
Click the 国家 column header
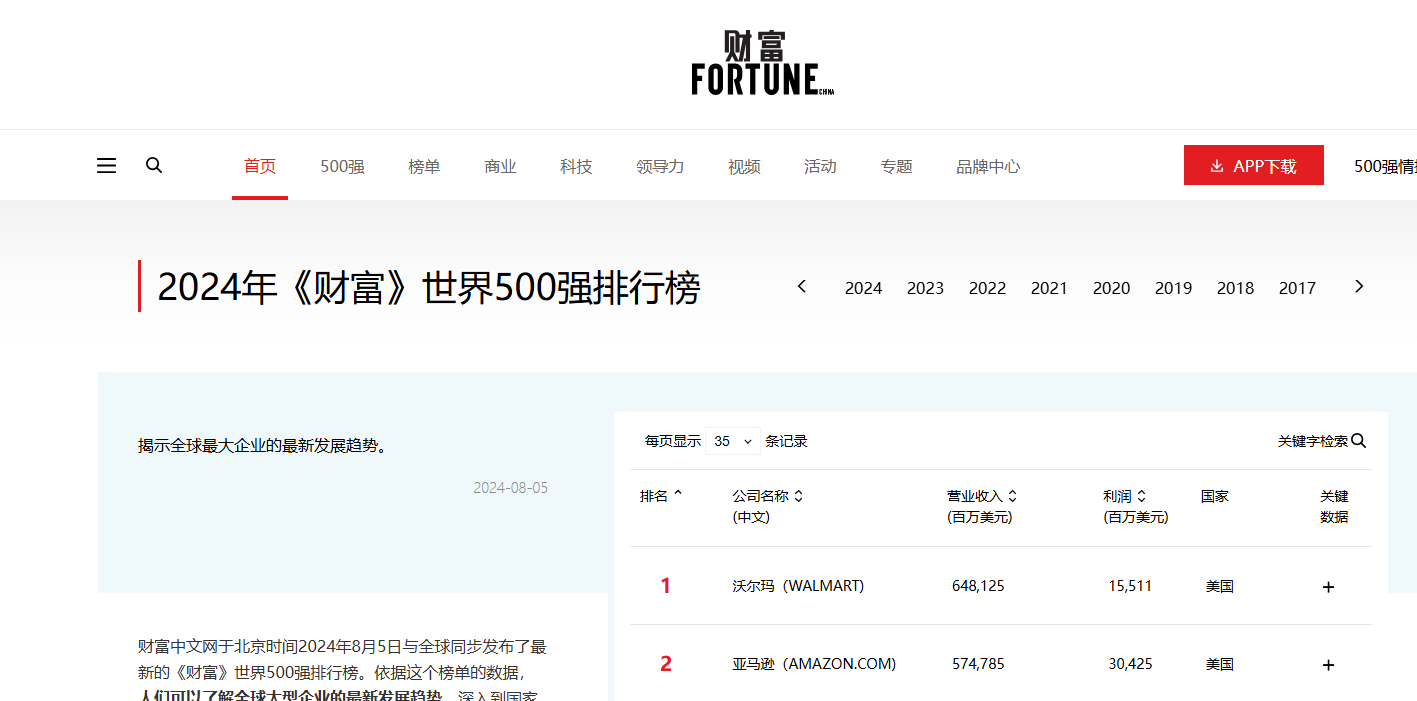[x=1215, y=496]
